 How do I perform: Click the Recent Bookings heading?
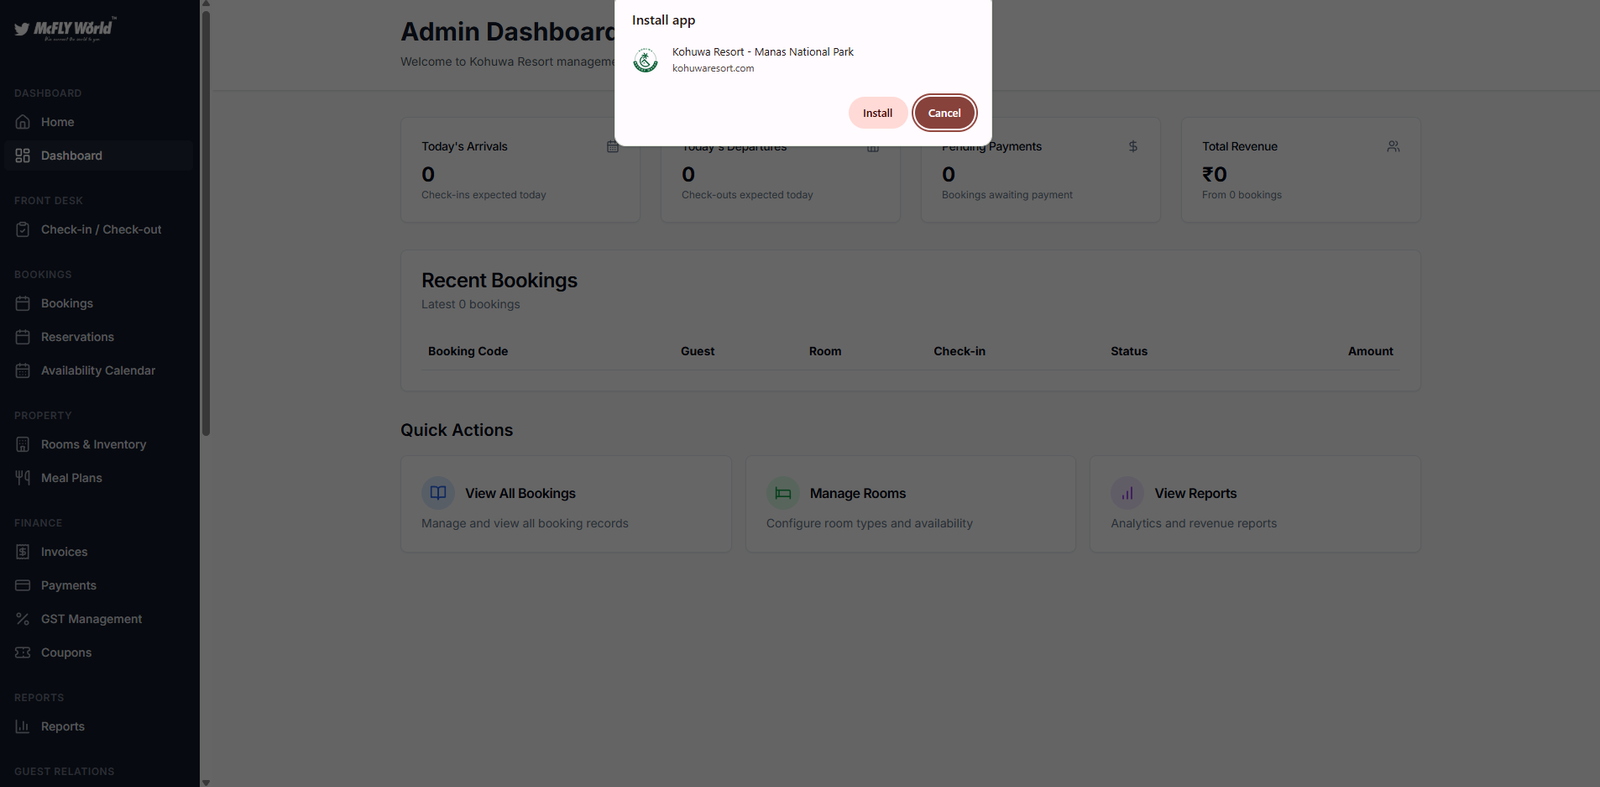tap(500, 281)
